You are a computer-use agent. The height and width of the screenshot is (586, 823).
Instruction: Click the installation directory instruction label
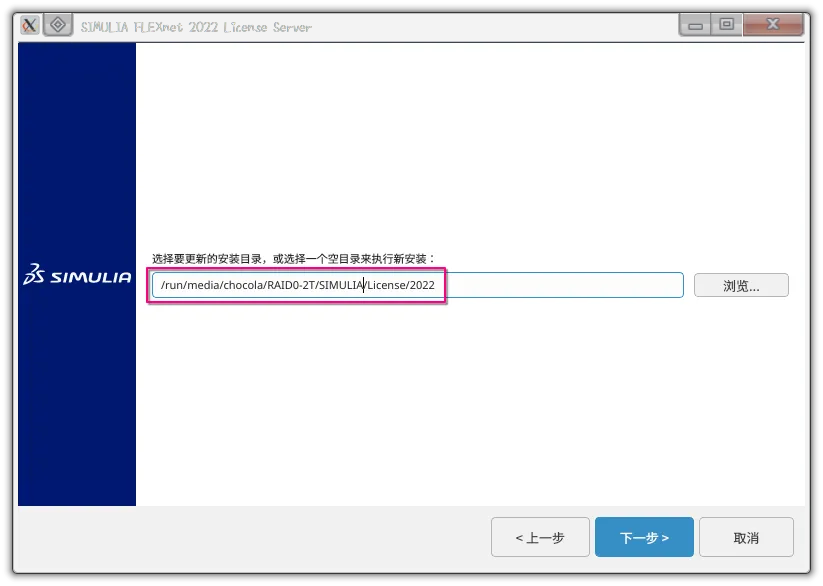point(294,258)
